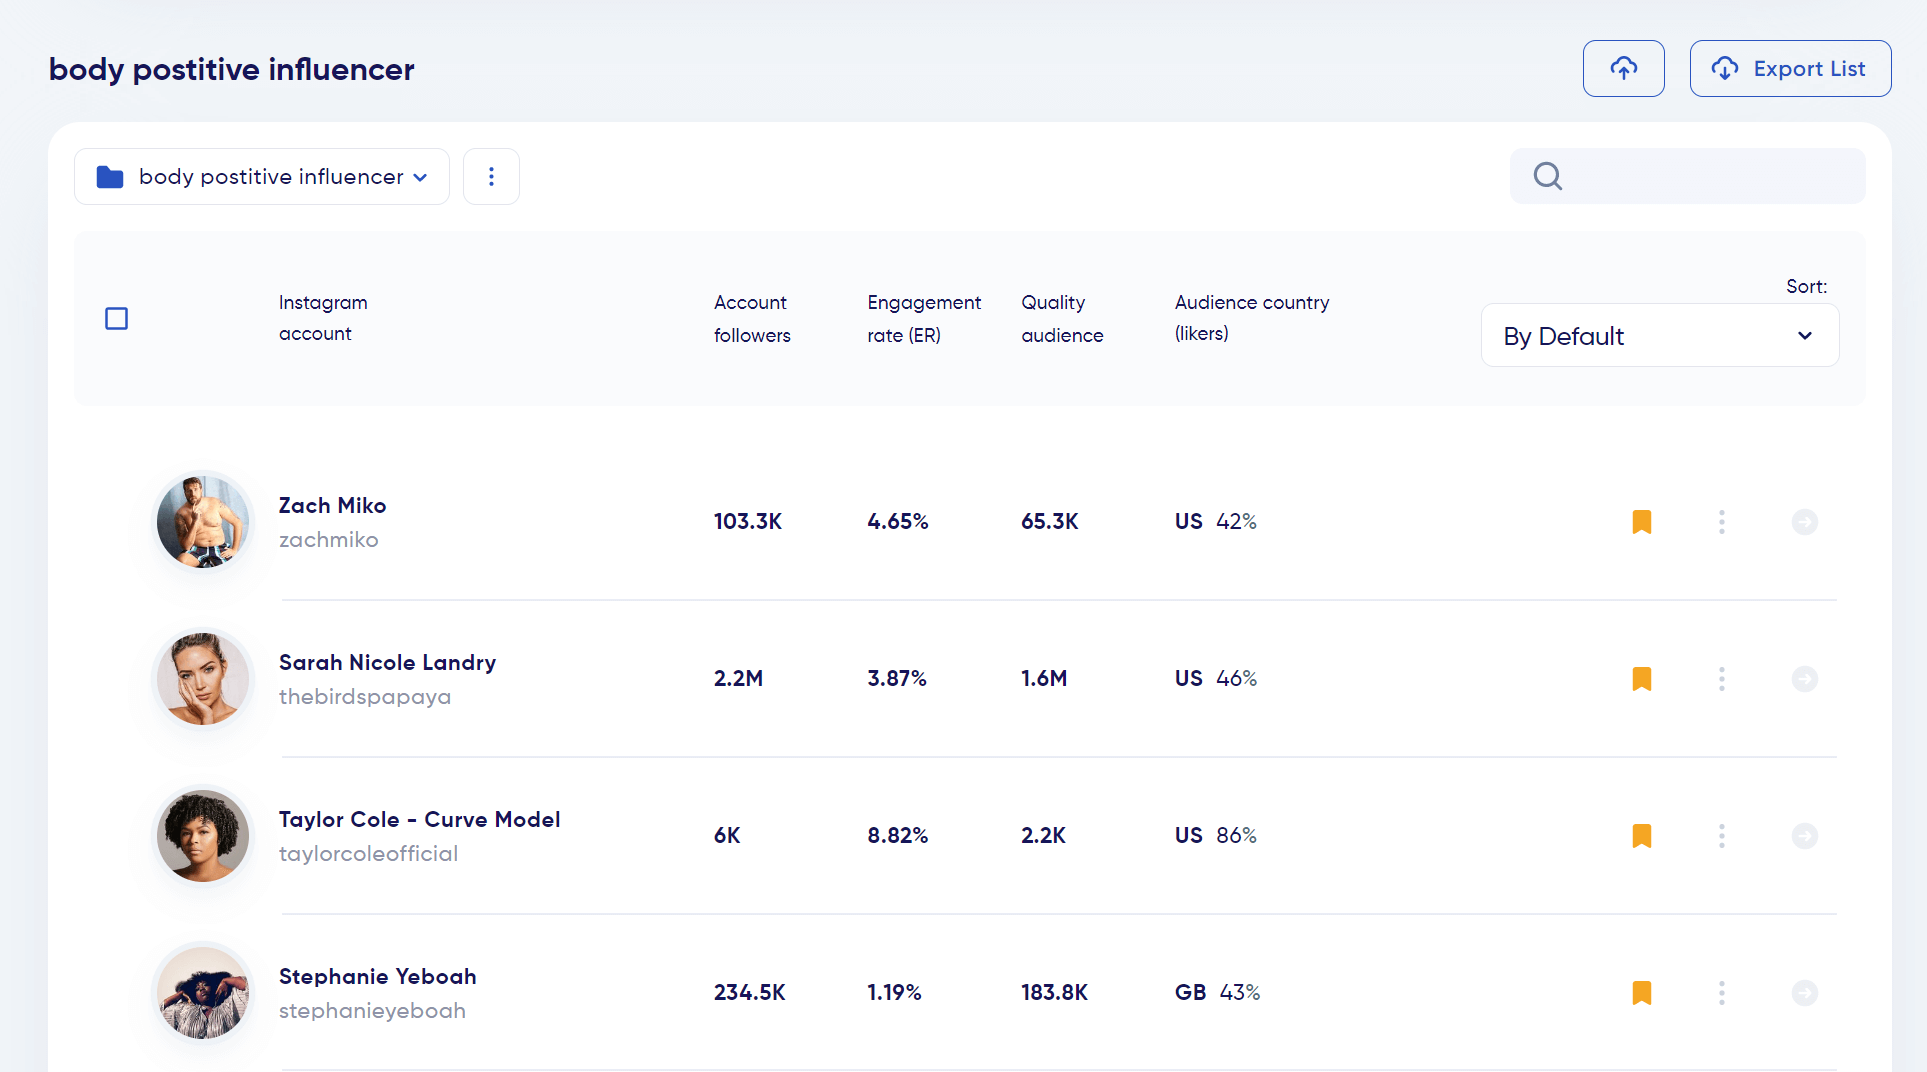Click the arrow icon on Stephanie Yeboah's row
This screenshot has height=1072, width=1927.
point(1804,993)
